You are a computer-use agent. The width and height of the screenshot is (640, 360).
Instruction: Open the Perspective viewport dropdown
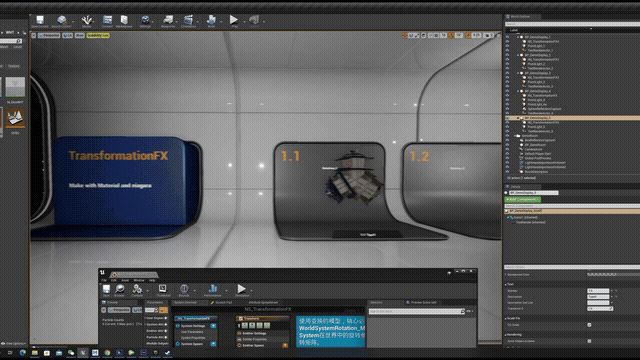(49, 36)
